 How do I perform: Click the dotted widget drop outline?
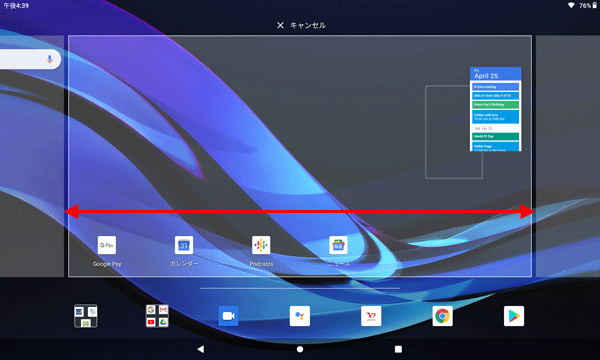tap(454, 132)
